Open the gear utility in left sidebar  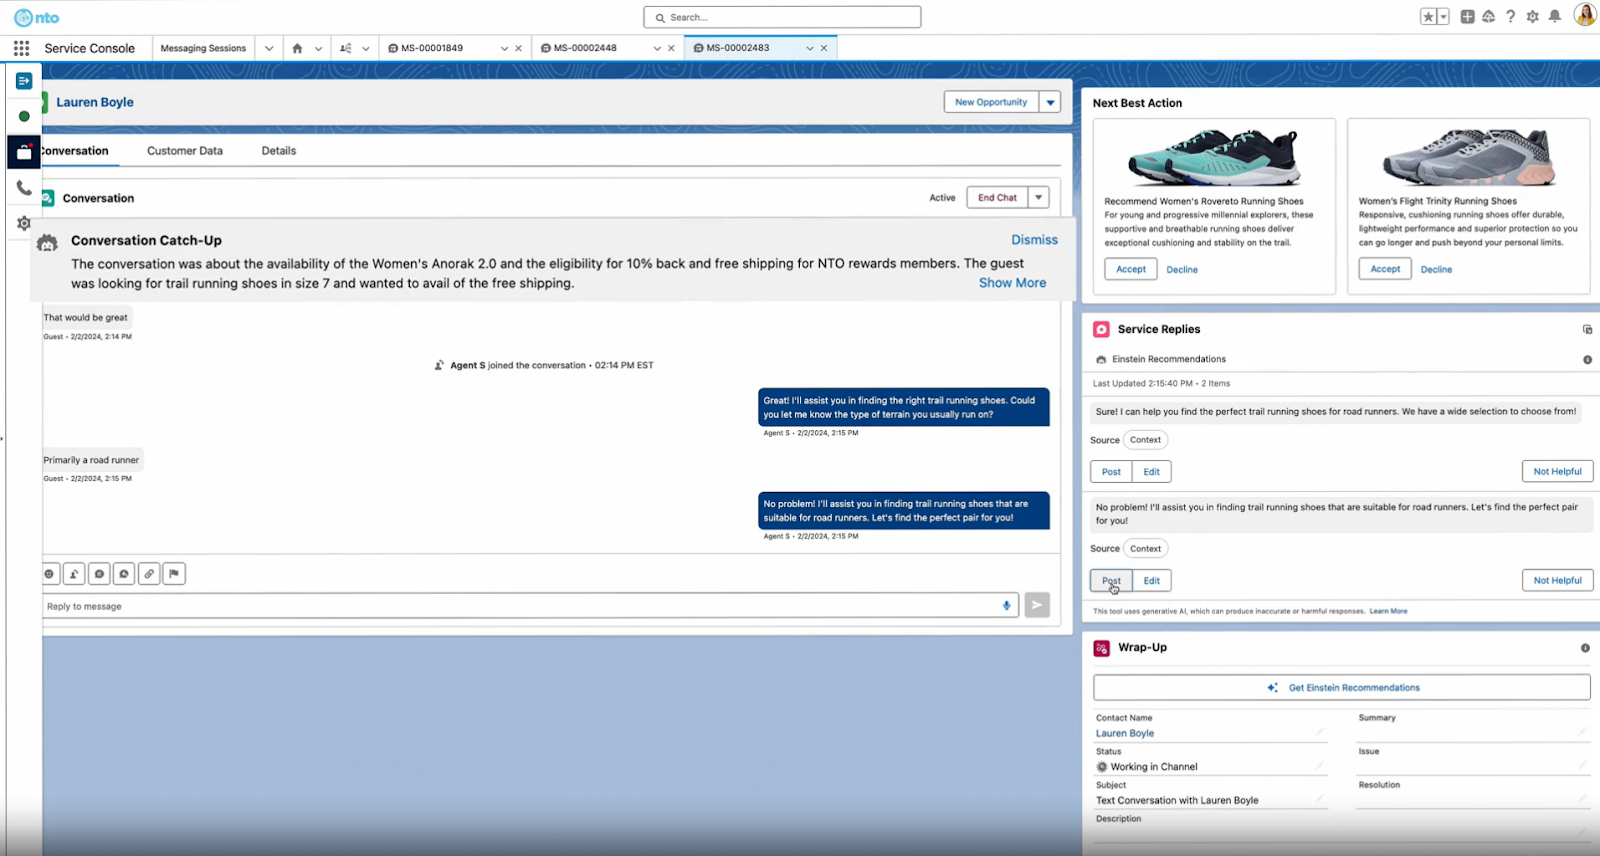point(24,223)
